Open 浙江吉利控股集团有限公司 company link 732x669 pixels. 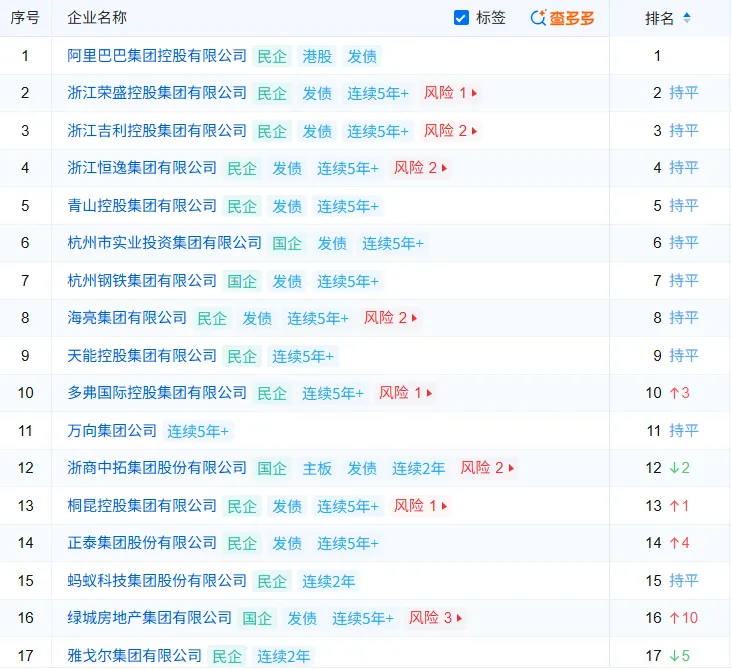click(157, 130)
